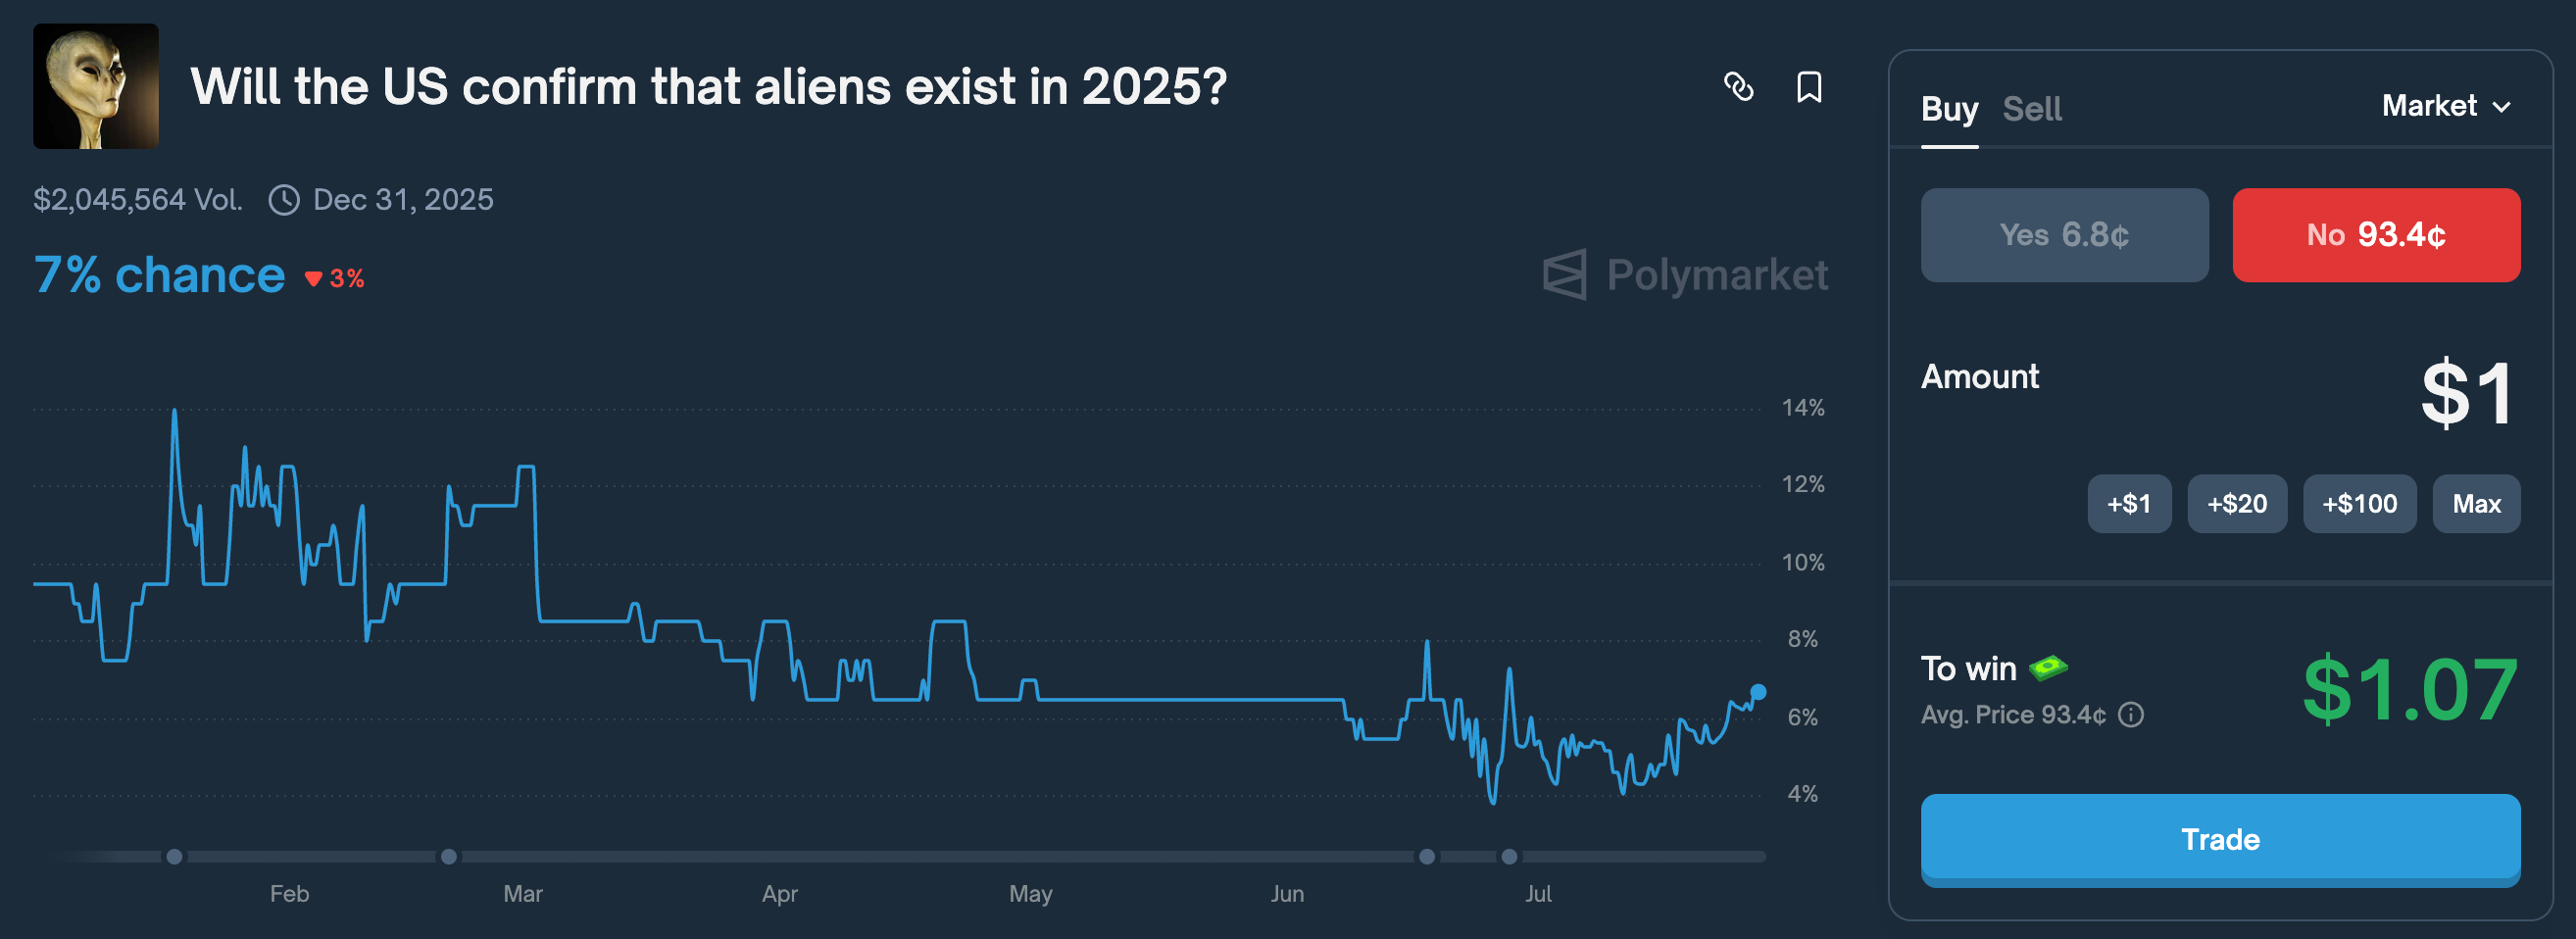Open the alien market thumbnail image

(x=96, y=87)
